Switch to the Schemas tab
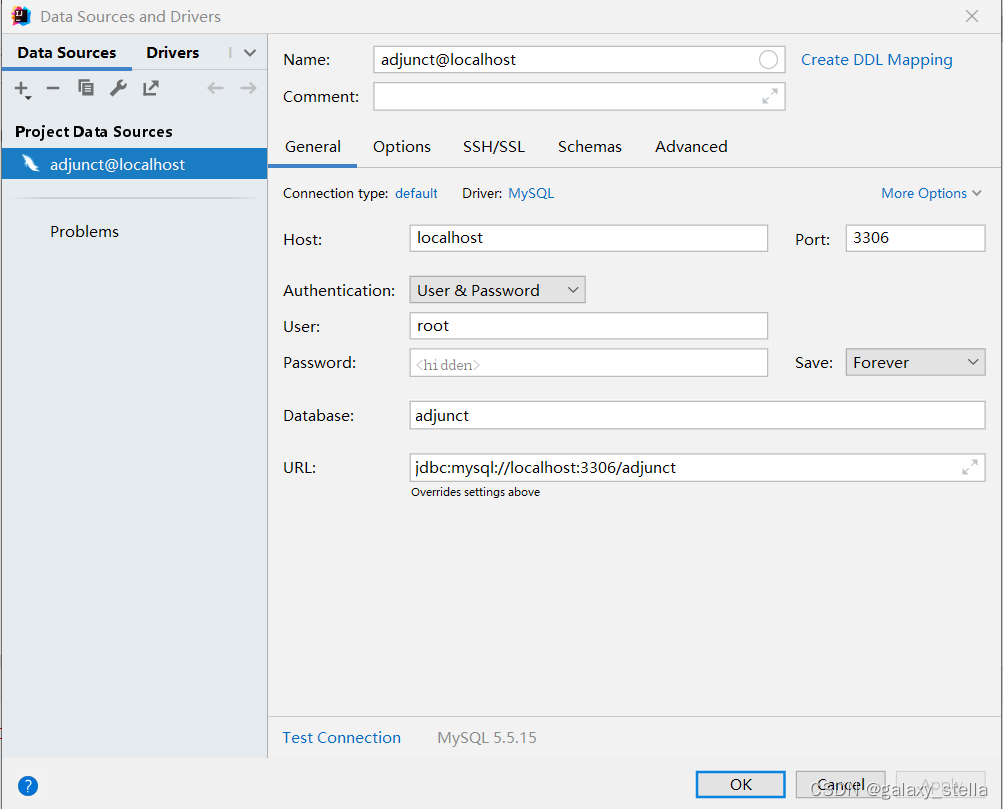Image resolution: width=1003 pixels, height=809 pixels. [589, 146]
